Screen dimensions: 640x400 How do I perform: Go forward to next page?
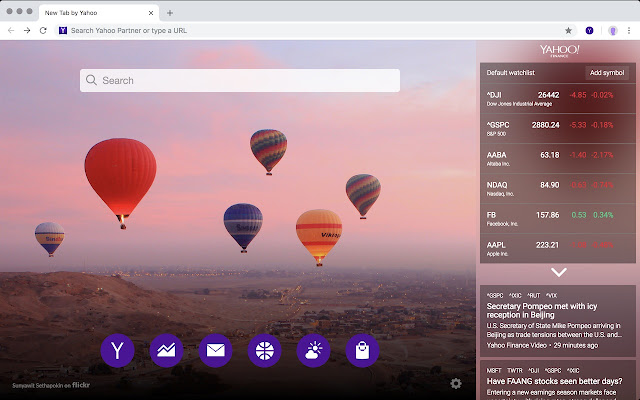[27, 31]
